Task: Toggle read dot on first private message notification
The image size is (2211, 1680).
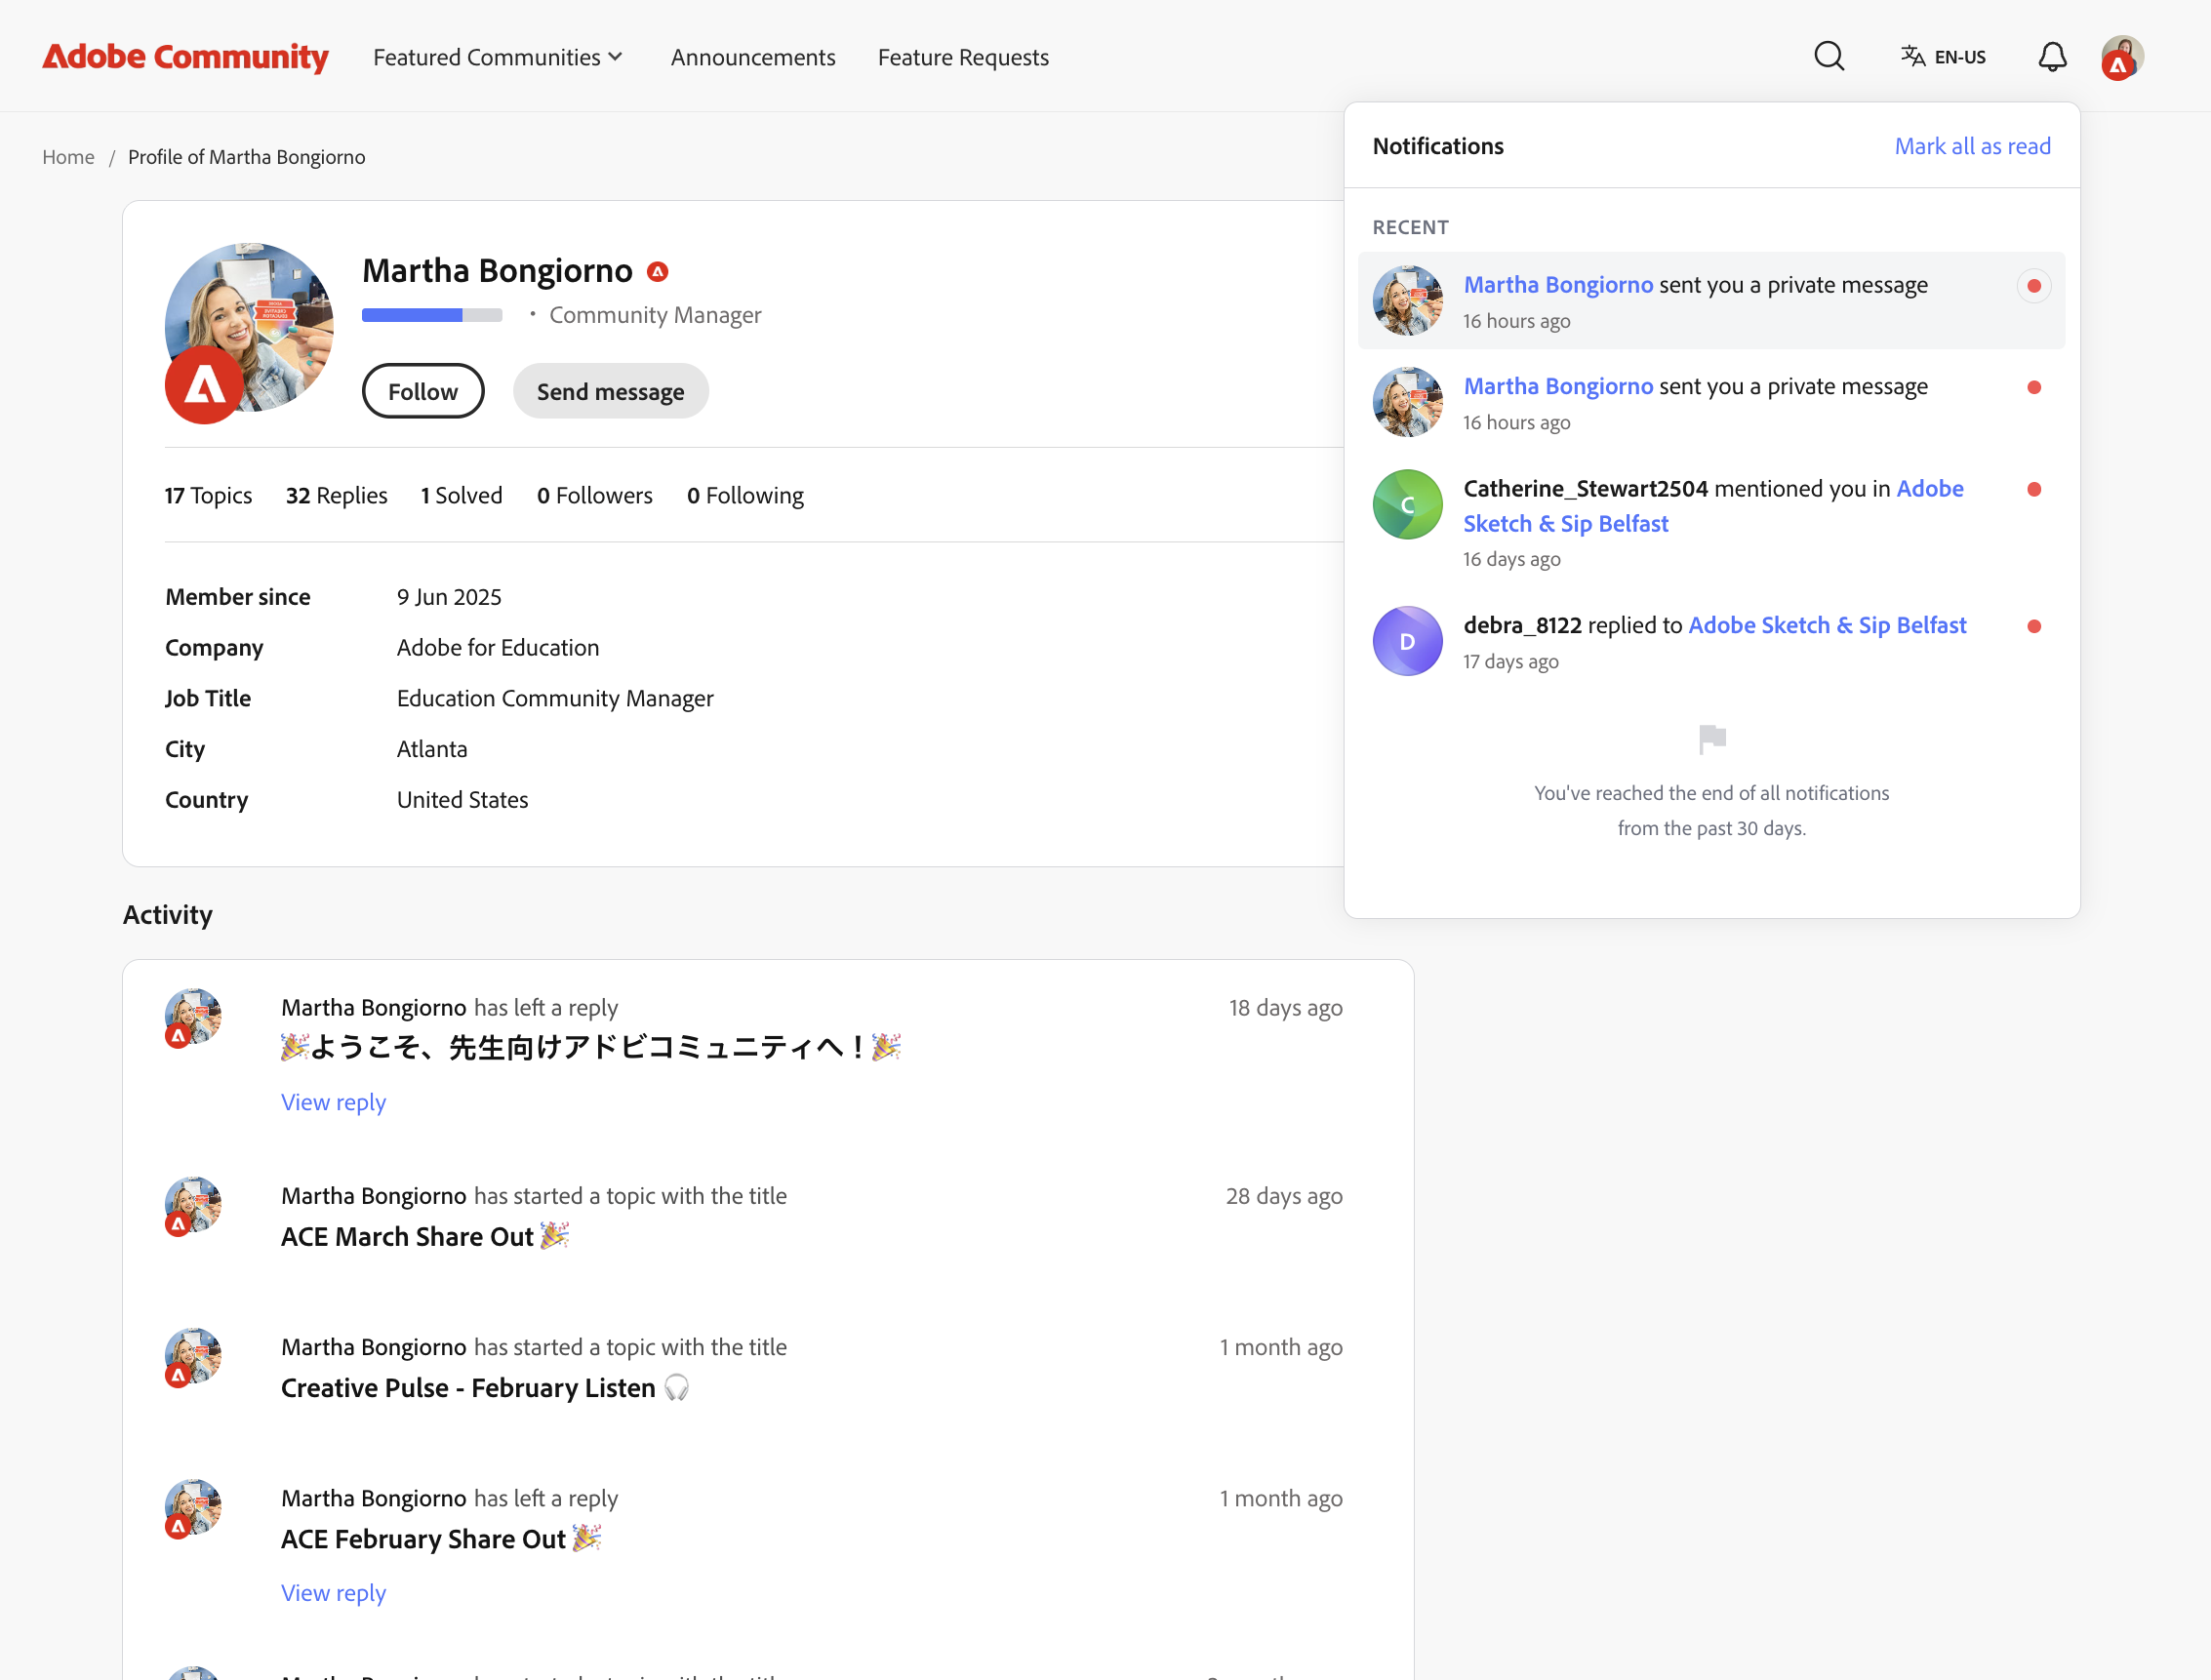Action: pos(2034,286)
